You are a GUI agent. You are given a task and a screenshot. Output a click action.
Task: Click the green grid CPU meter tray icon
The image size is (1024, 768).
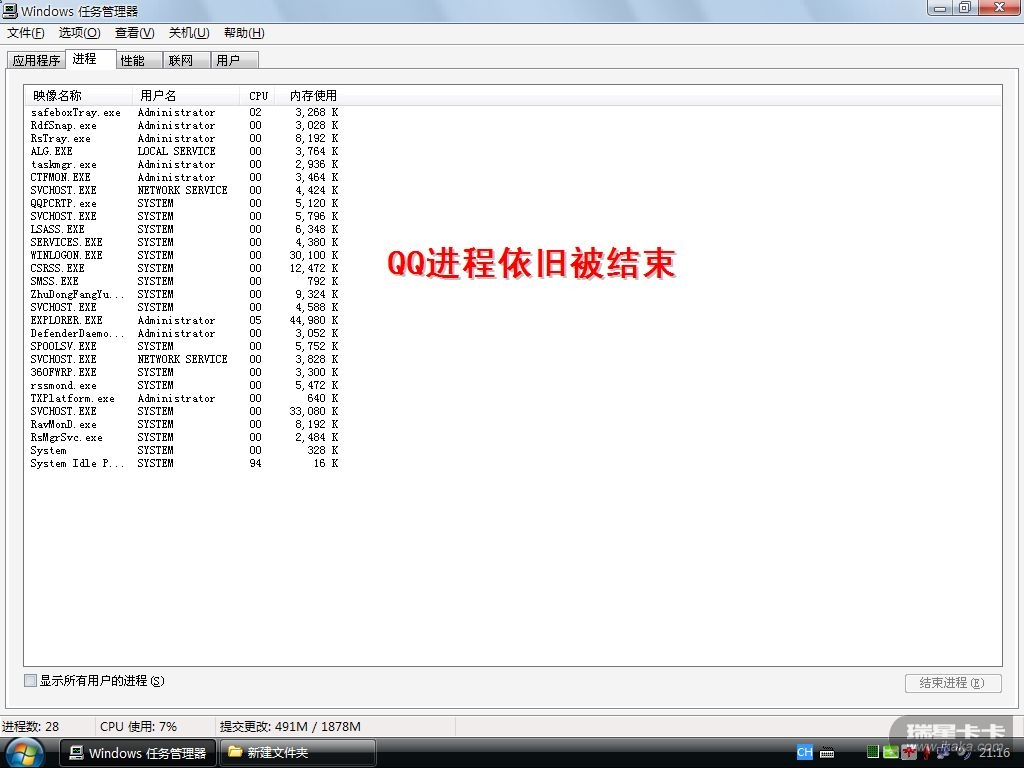[x=872, y=752]
